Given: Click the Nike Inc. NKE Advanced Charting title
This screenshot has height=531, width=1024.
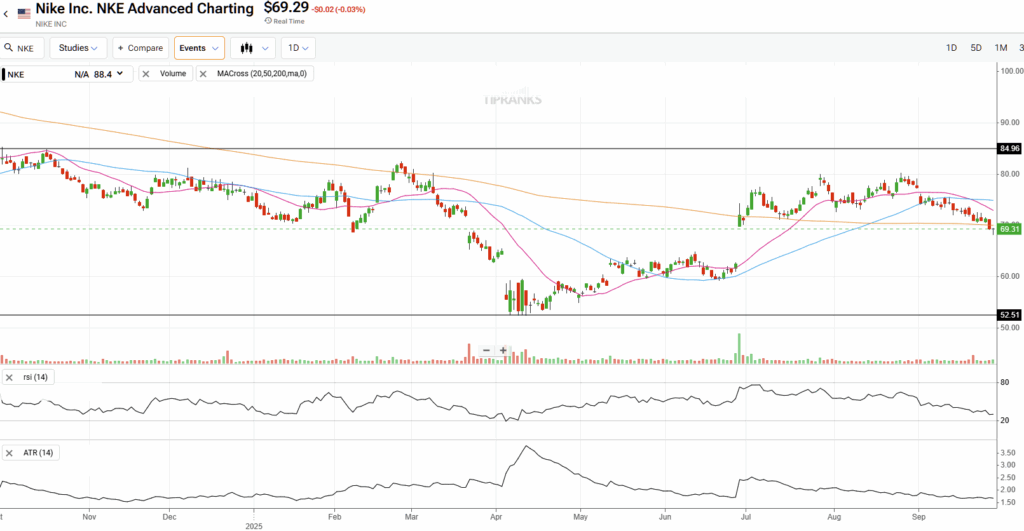Looking at the screenshot, I should coord(144,8).
